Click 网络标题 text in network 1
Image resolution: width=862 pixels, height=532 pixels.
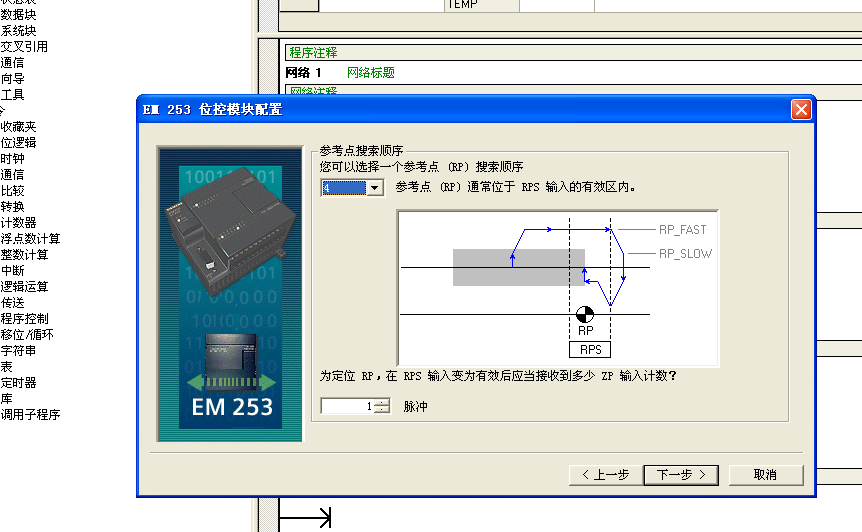tap(371, 73)
